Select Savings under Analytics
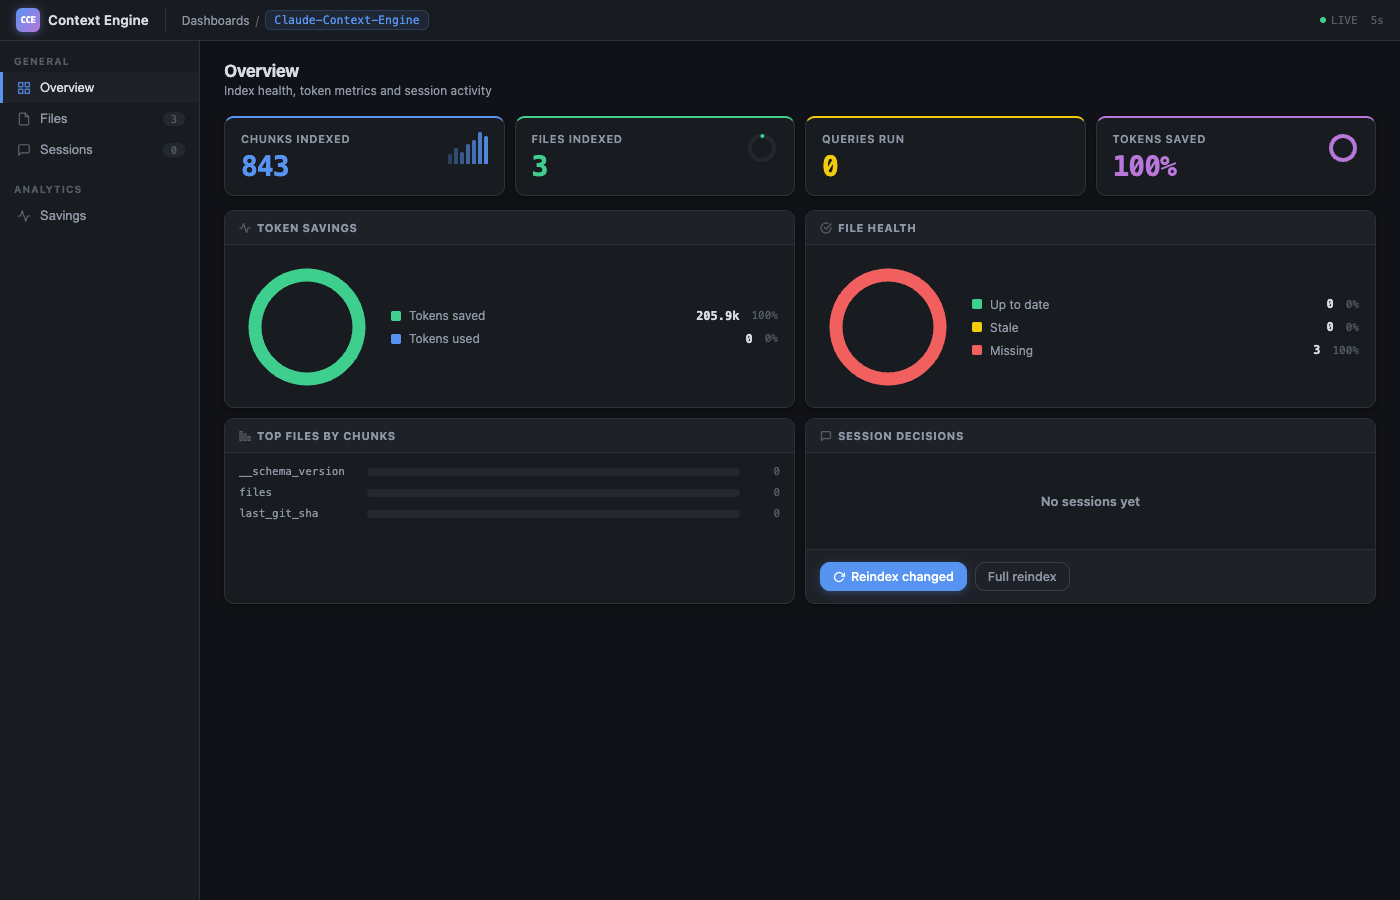Viewport: 1400px width, 900px height. click(100, 216)
